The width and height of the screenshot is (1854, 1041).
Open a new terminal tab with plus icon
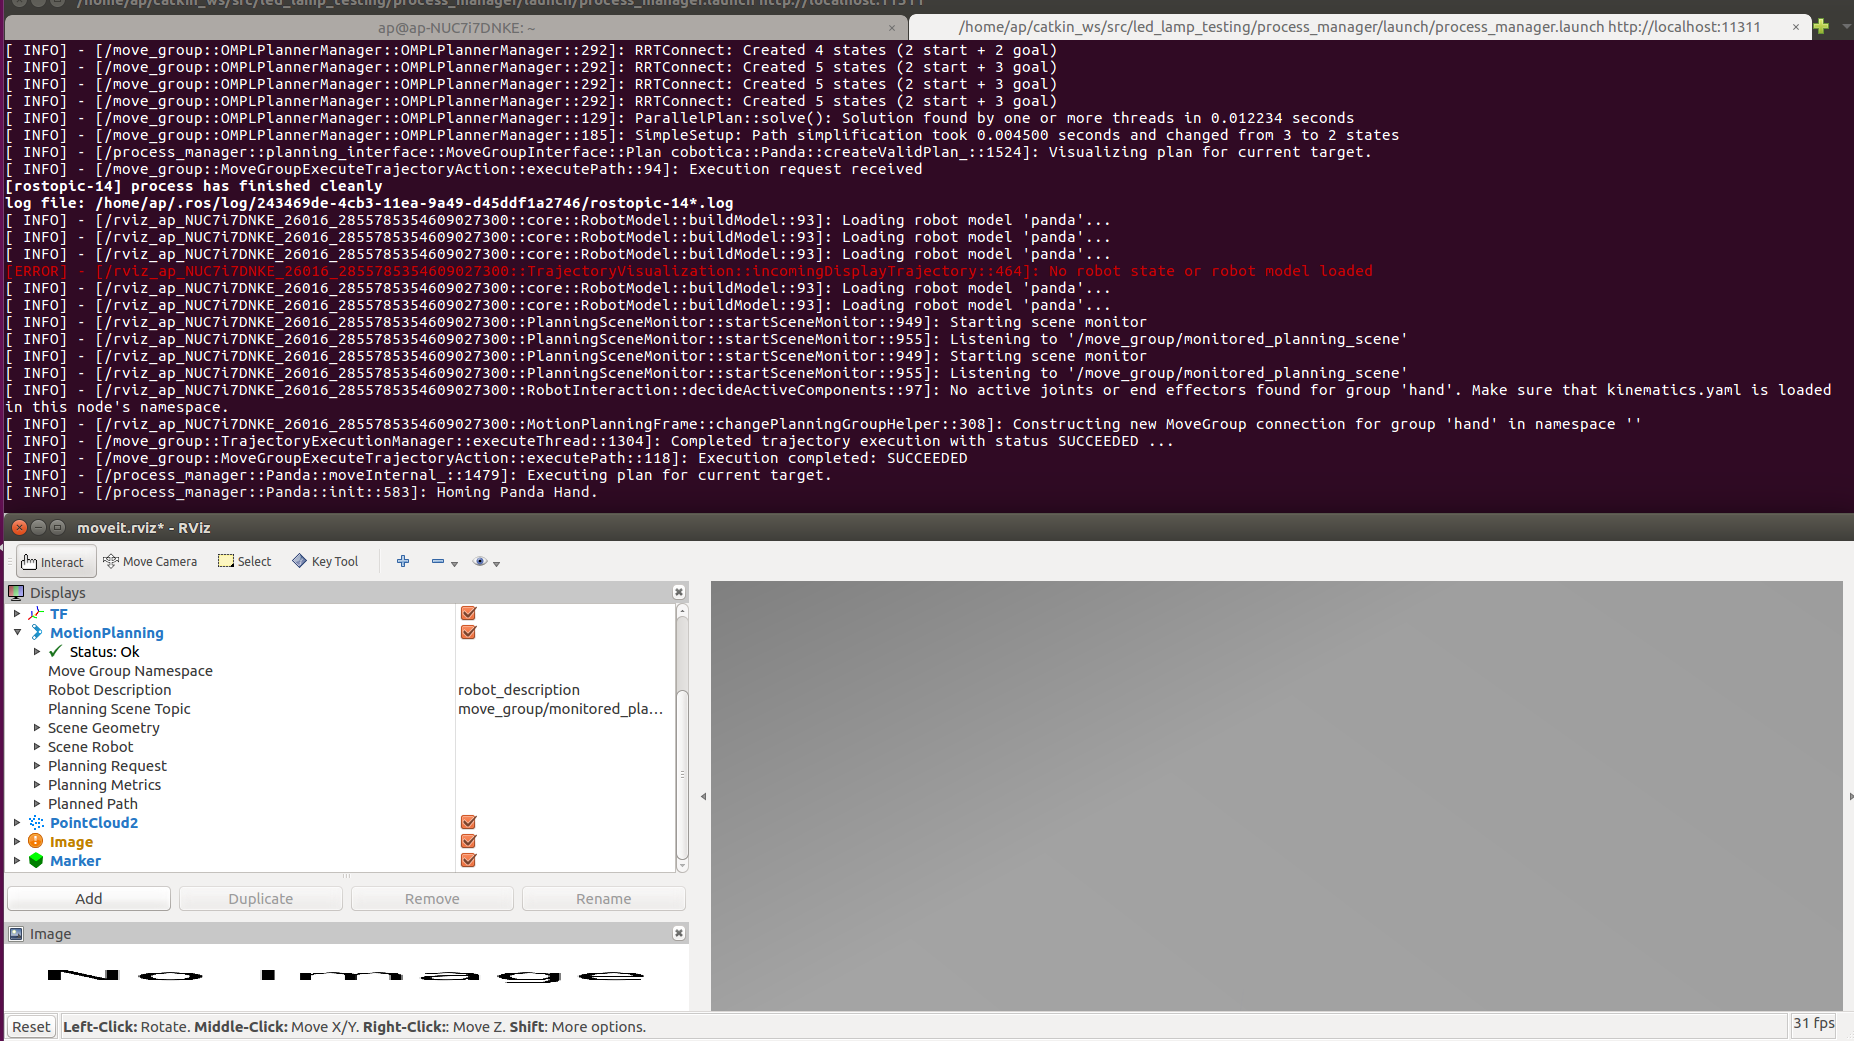pyautogui.click(x=1821, y=27)
